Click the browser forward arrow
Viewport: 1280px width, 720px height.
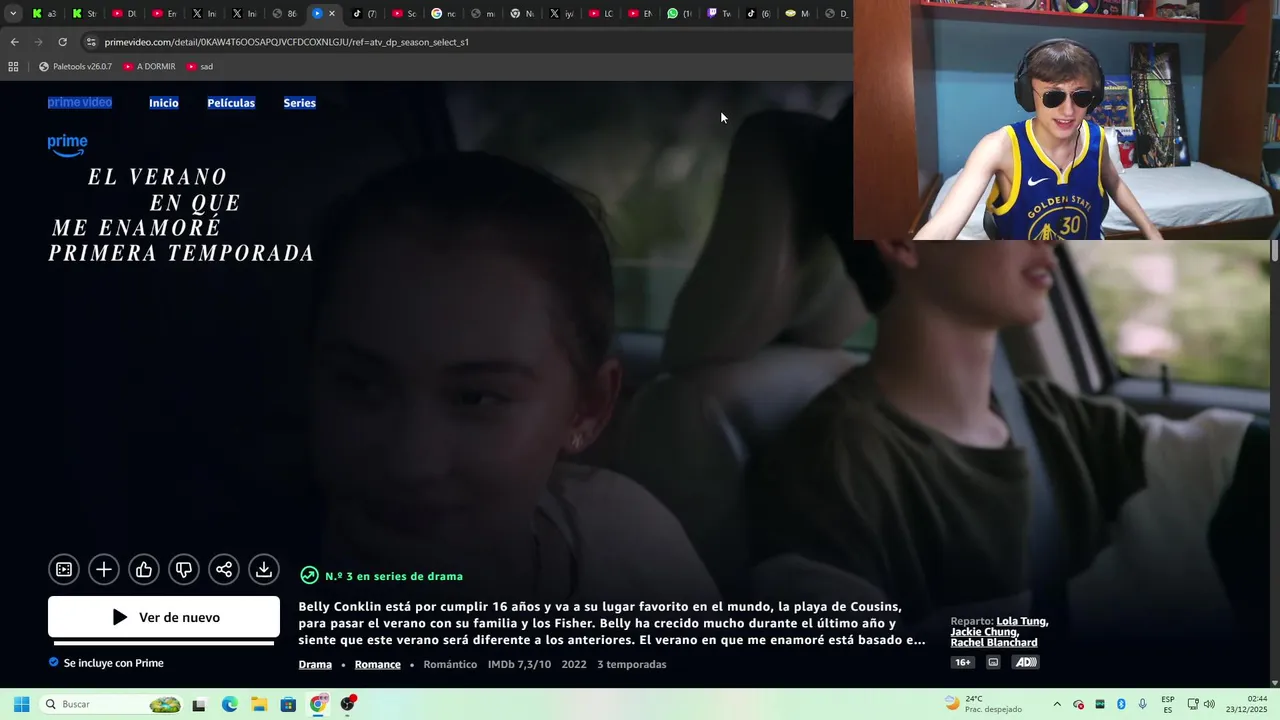pos(38,42)
